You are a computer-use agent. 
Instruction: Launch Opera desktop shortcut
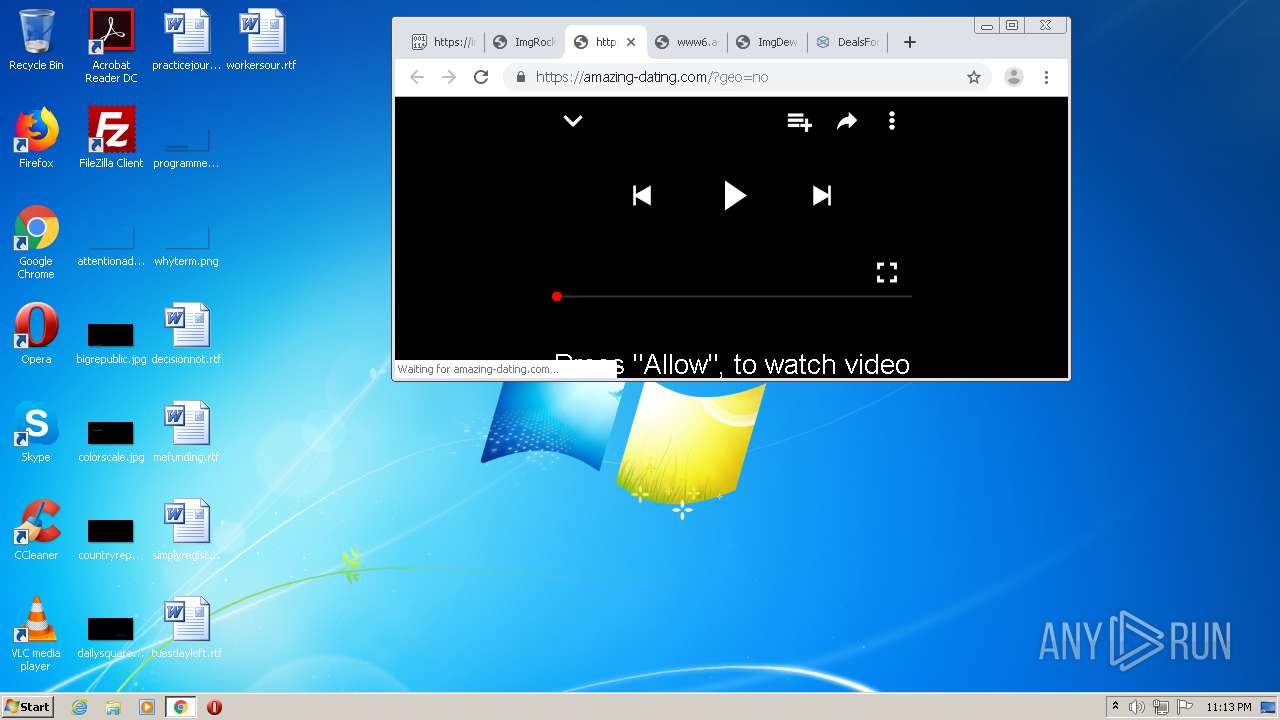coord(36,334)
